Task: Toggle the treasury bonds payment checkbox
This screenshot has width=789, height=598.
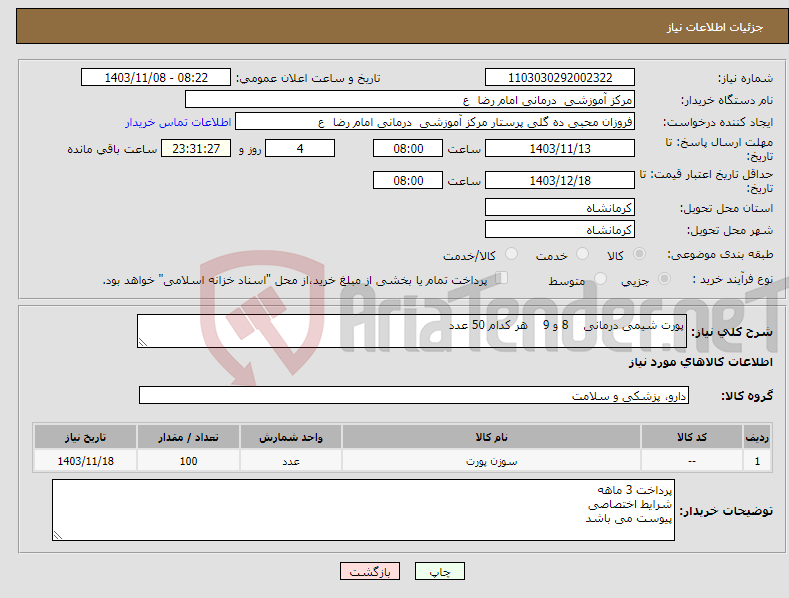Action: click(x=502, y=278)
